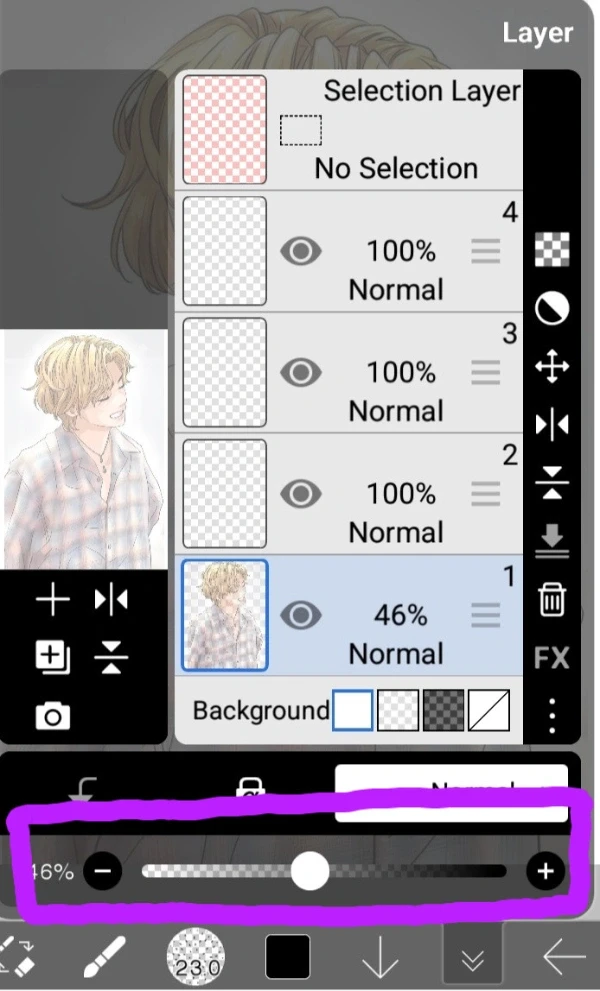This screenshot has width=600, height=991.
Task: Add layer from camera icon
Action: tap(52, 716)
